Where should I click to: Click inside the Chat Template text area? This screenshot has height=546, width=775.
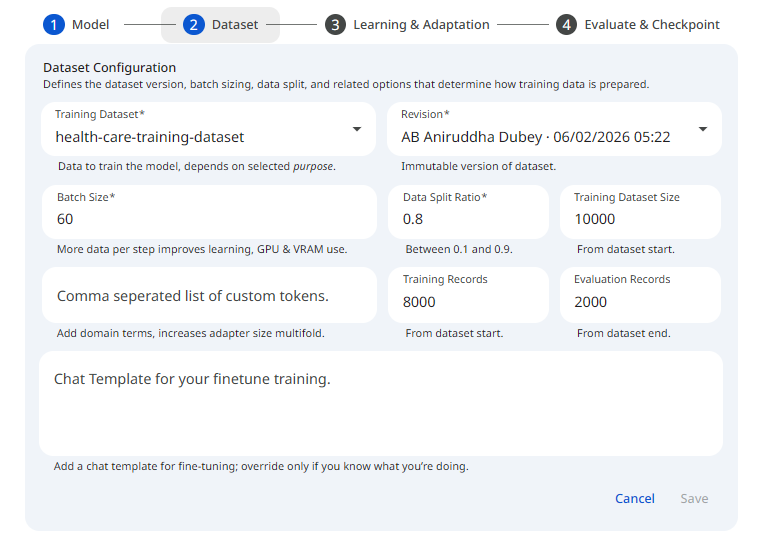click(x=380, y=410)
